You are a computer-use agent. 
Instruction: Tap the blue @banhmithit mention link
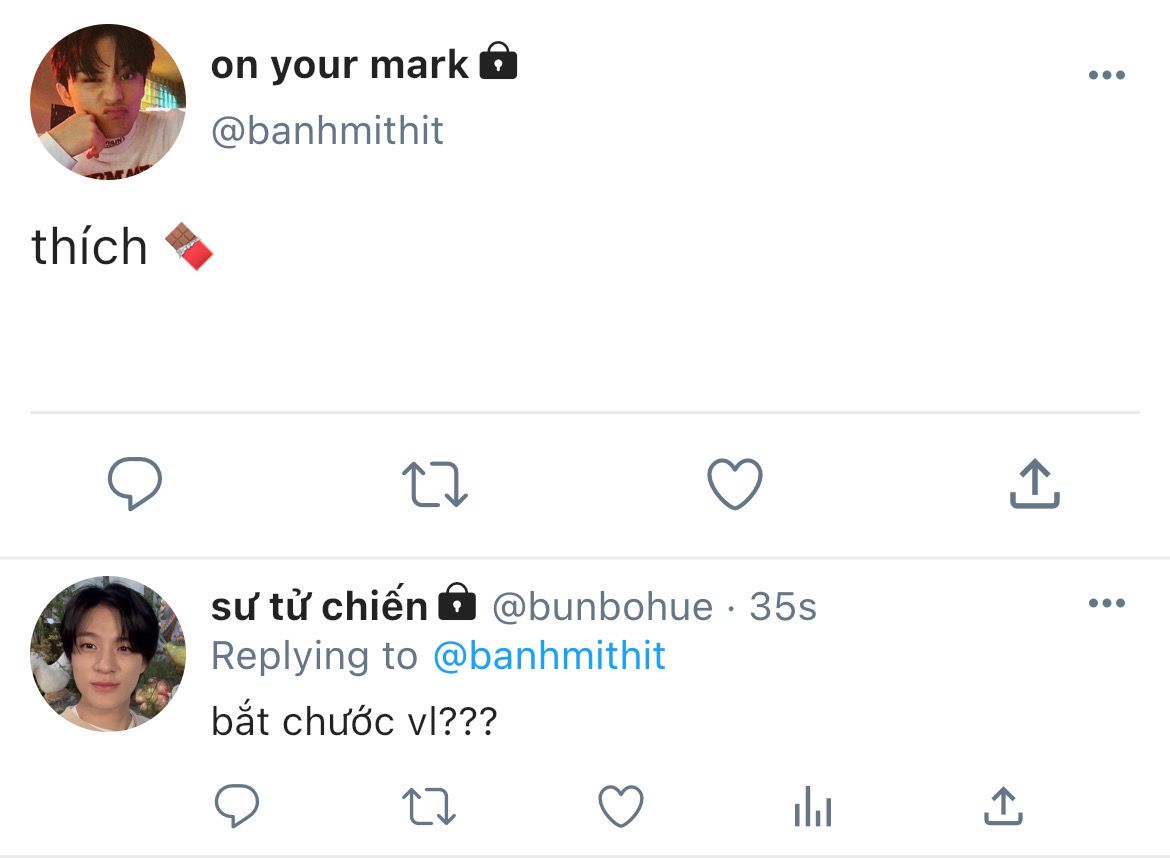(x=549, y=657)
